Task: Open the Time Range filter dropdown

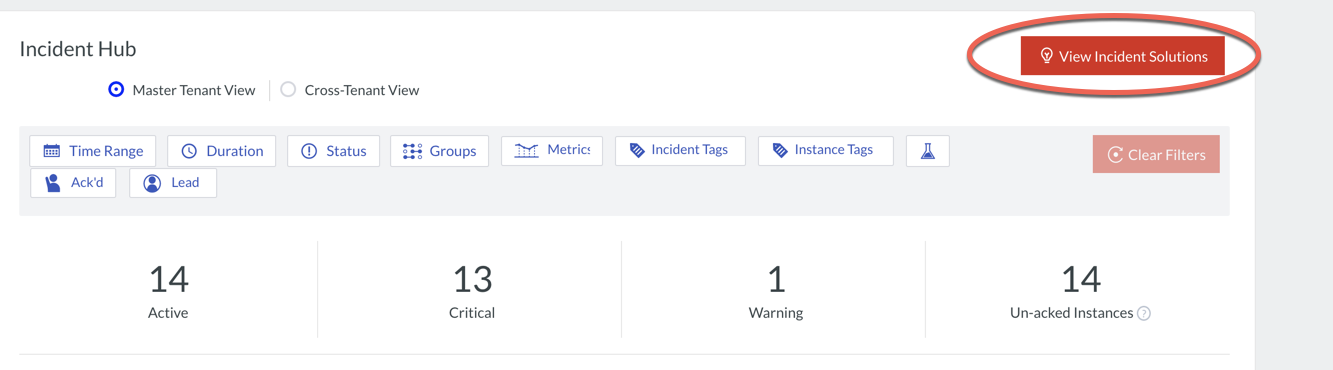Action: pos(93,151)
